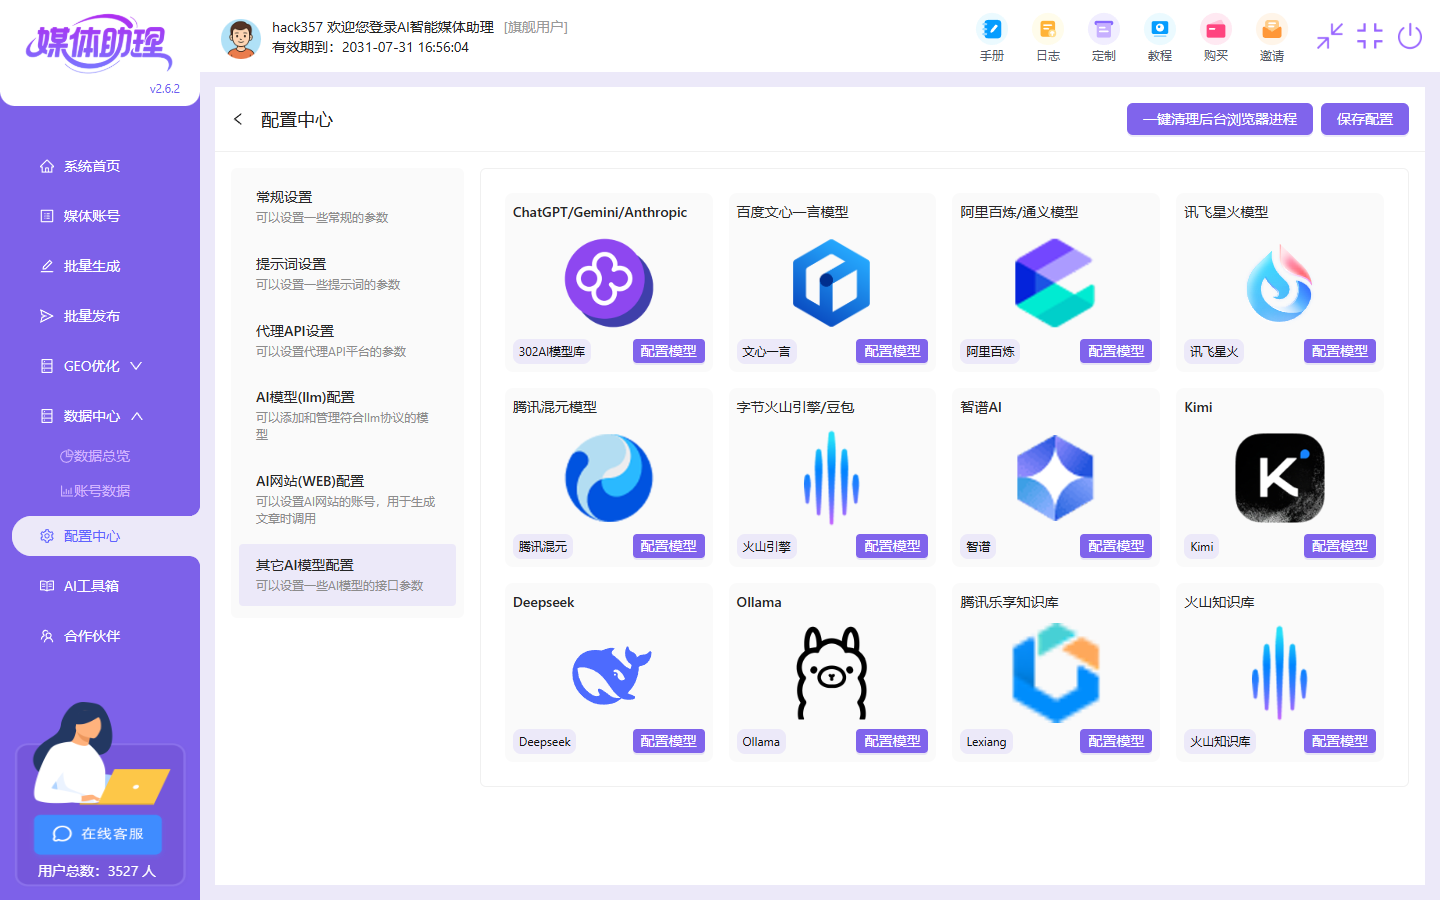The height and width of the screenshot is (900, 1440).
Task: Open the 日志 log icon
Action: coord(1047,39)
